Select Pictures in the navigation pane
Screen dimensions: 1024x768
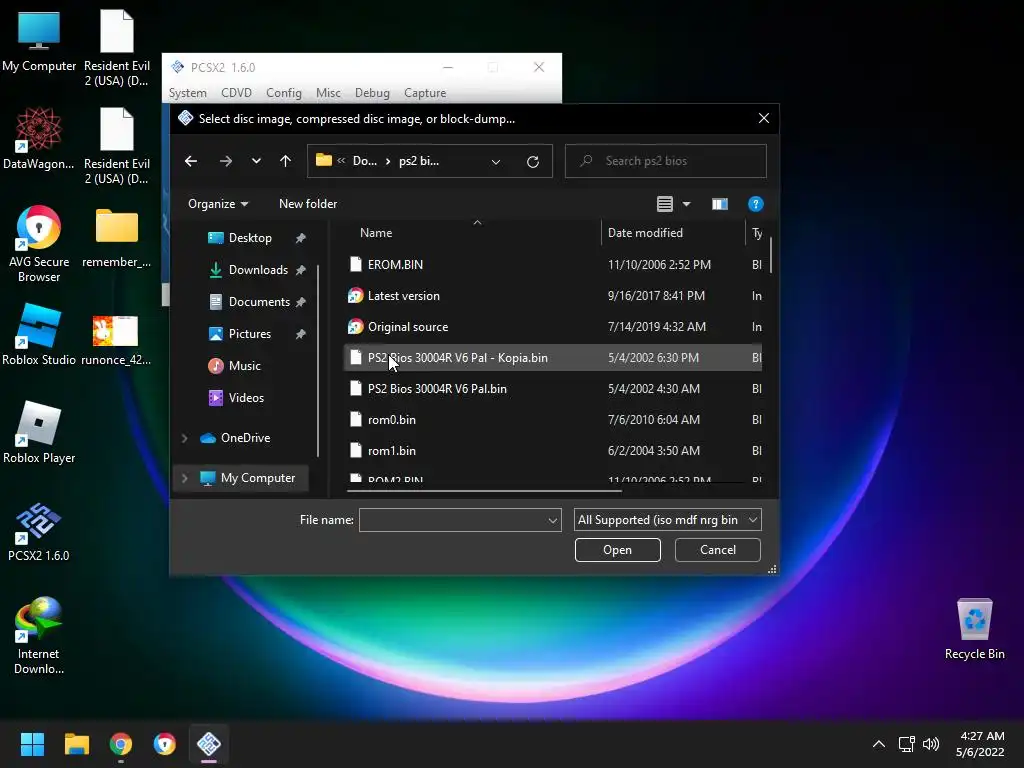249,334
